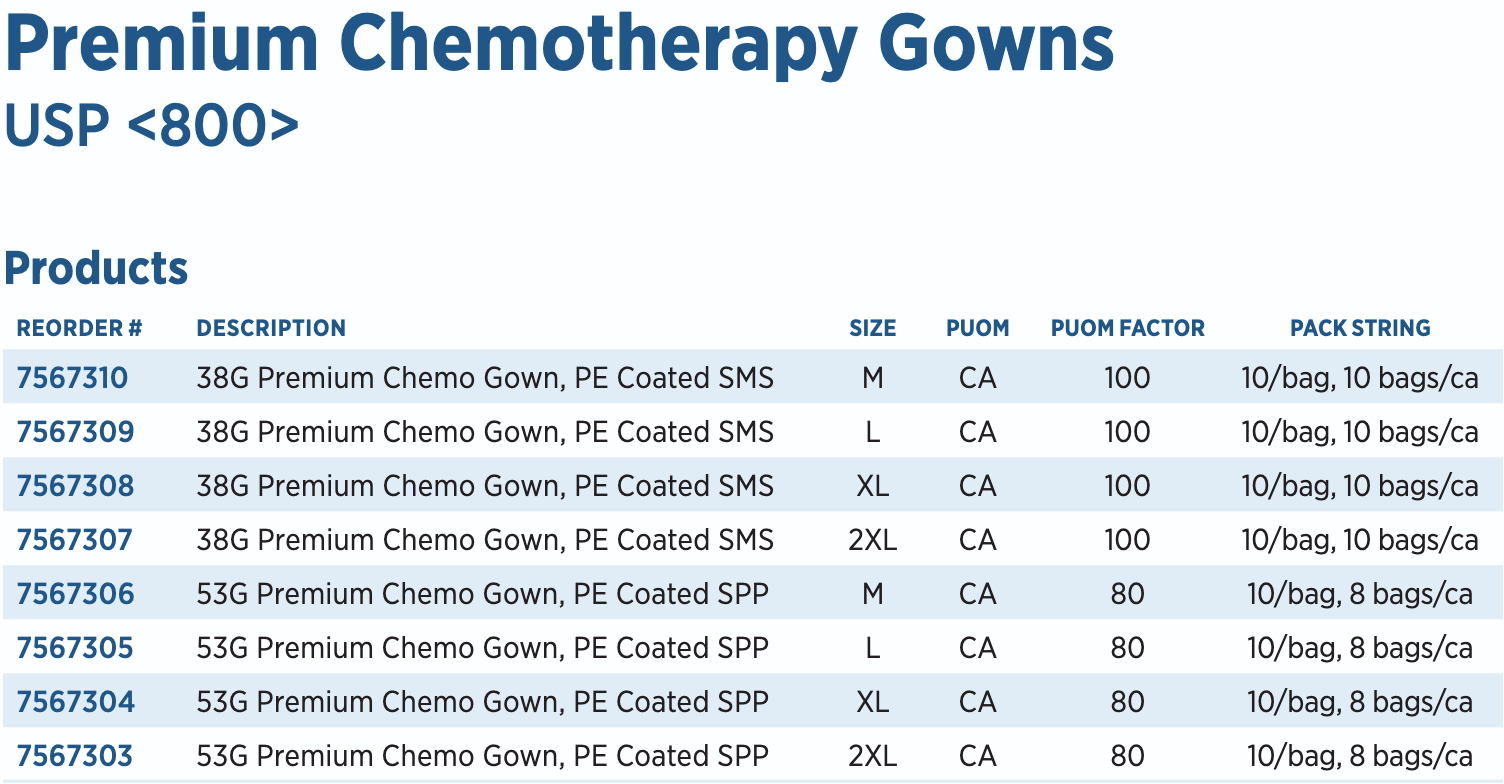This screenshot has height=784, width=1504.
Task: Click the pack string for item 7567306
Action: coord(1360,594)
